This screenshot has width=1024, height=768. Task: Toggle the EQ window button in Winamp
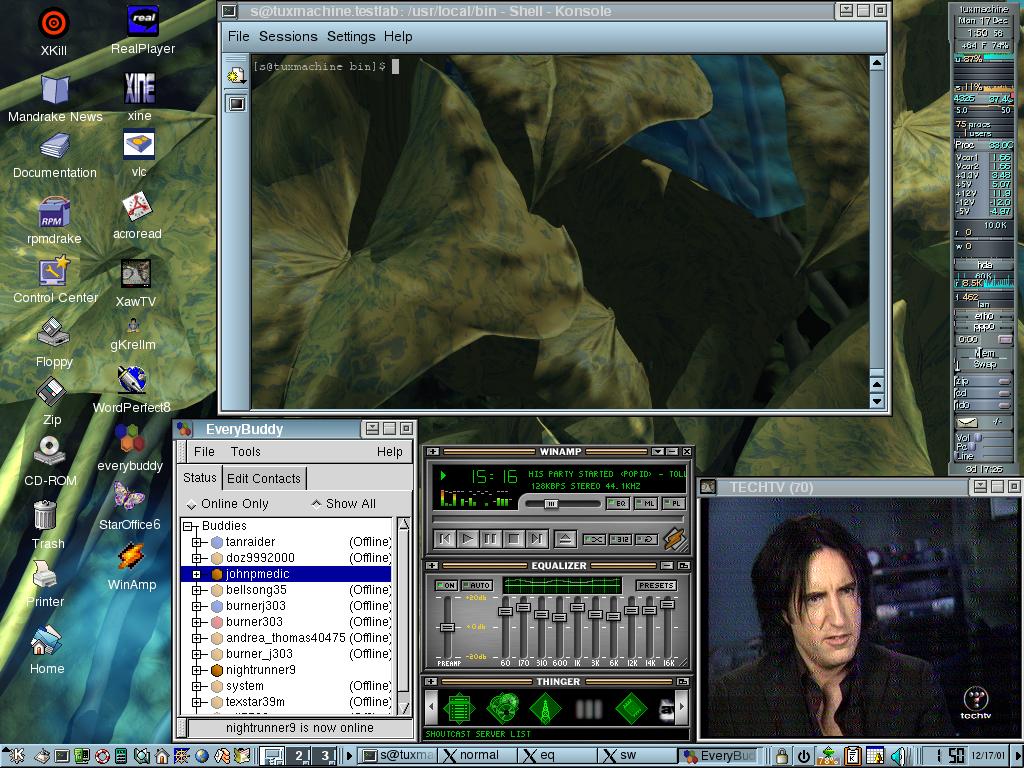point(618,504)
